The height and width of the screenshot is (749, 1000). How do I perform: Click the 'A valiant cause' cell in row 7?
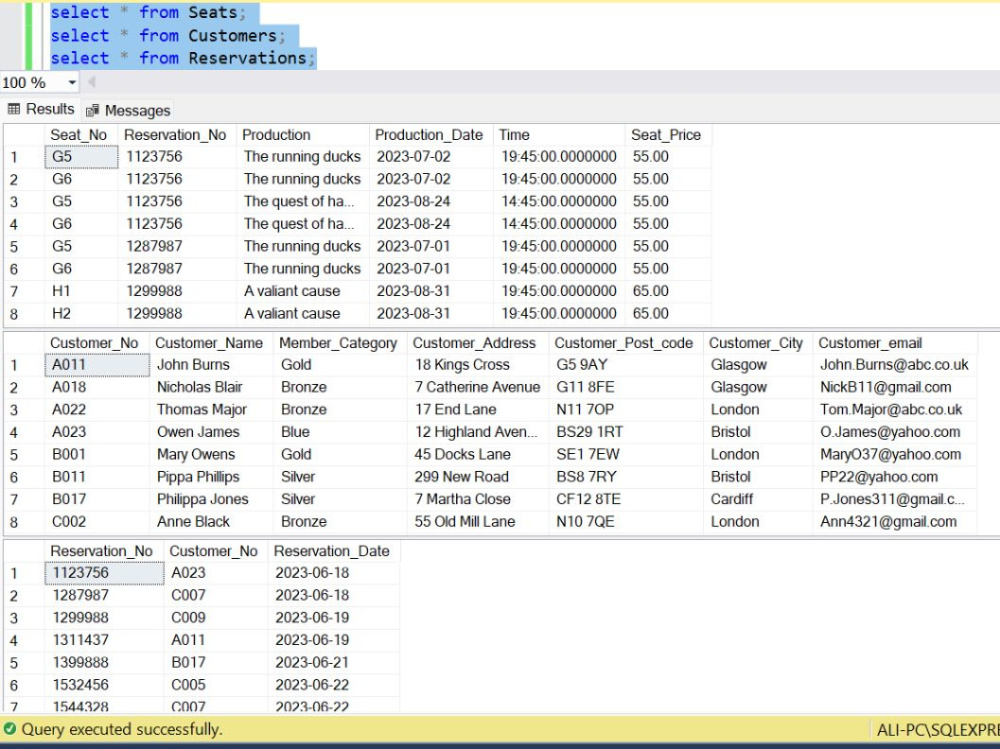click(303, 291)
